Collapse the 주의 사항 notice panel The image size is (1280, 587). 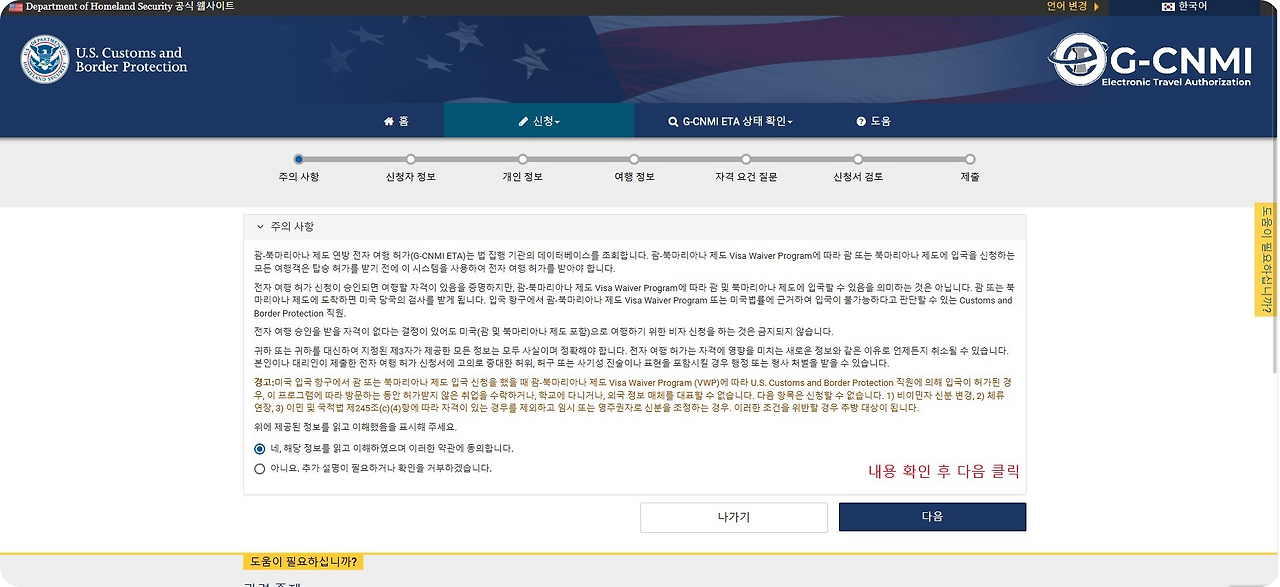(259, 226)
